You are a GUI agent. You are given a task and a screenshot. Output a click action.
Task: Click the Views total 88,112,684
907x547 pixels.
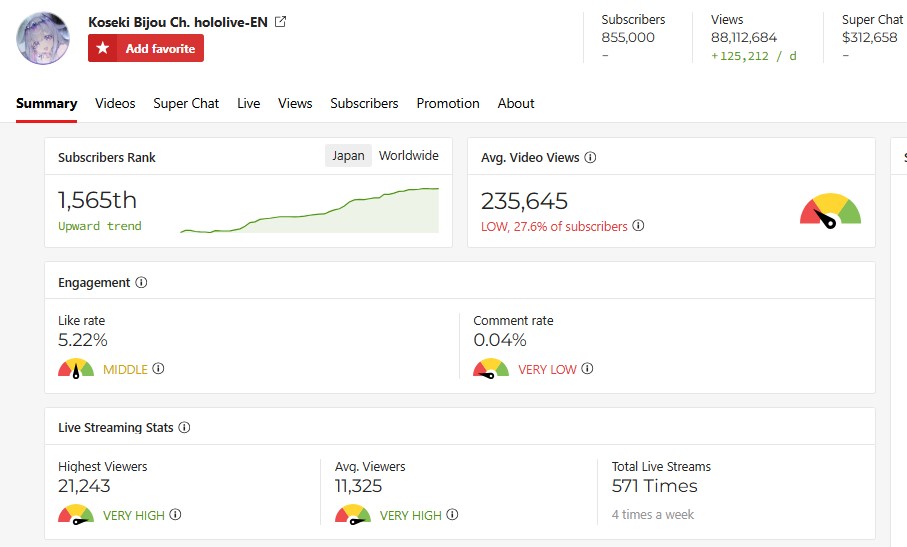pyautogui.click(x=744, y=38)
